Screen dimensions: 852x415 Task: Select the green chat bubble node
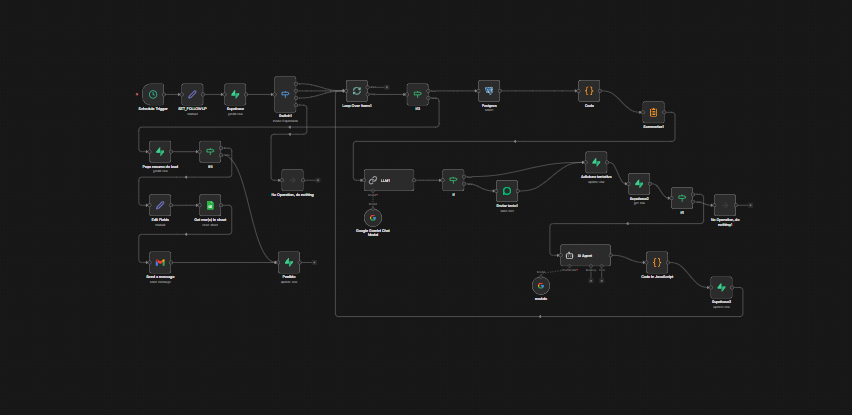click(507, 190)
